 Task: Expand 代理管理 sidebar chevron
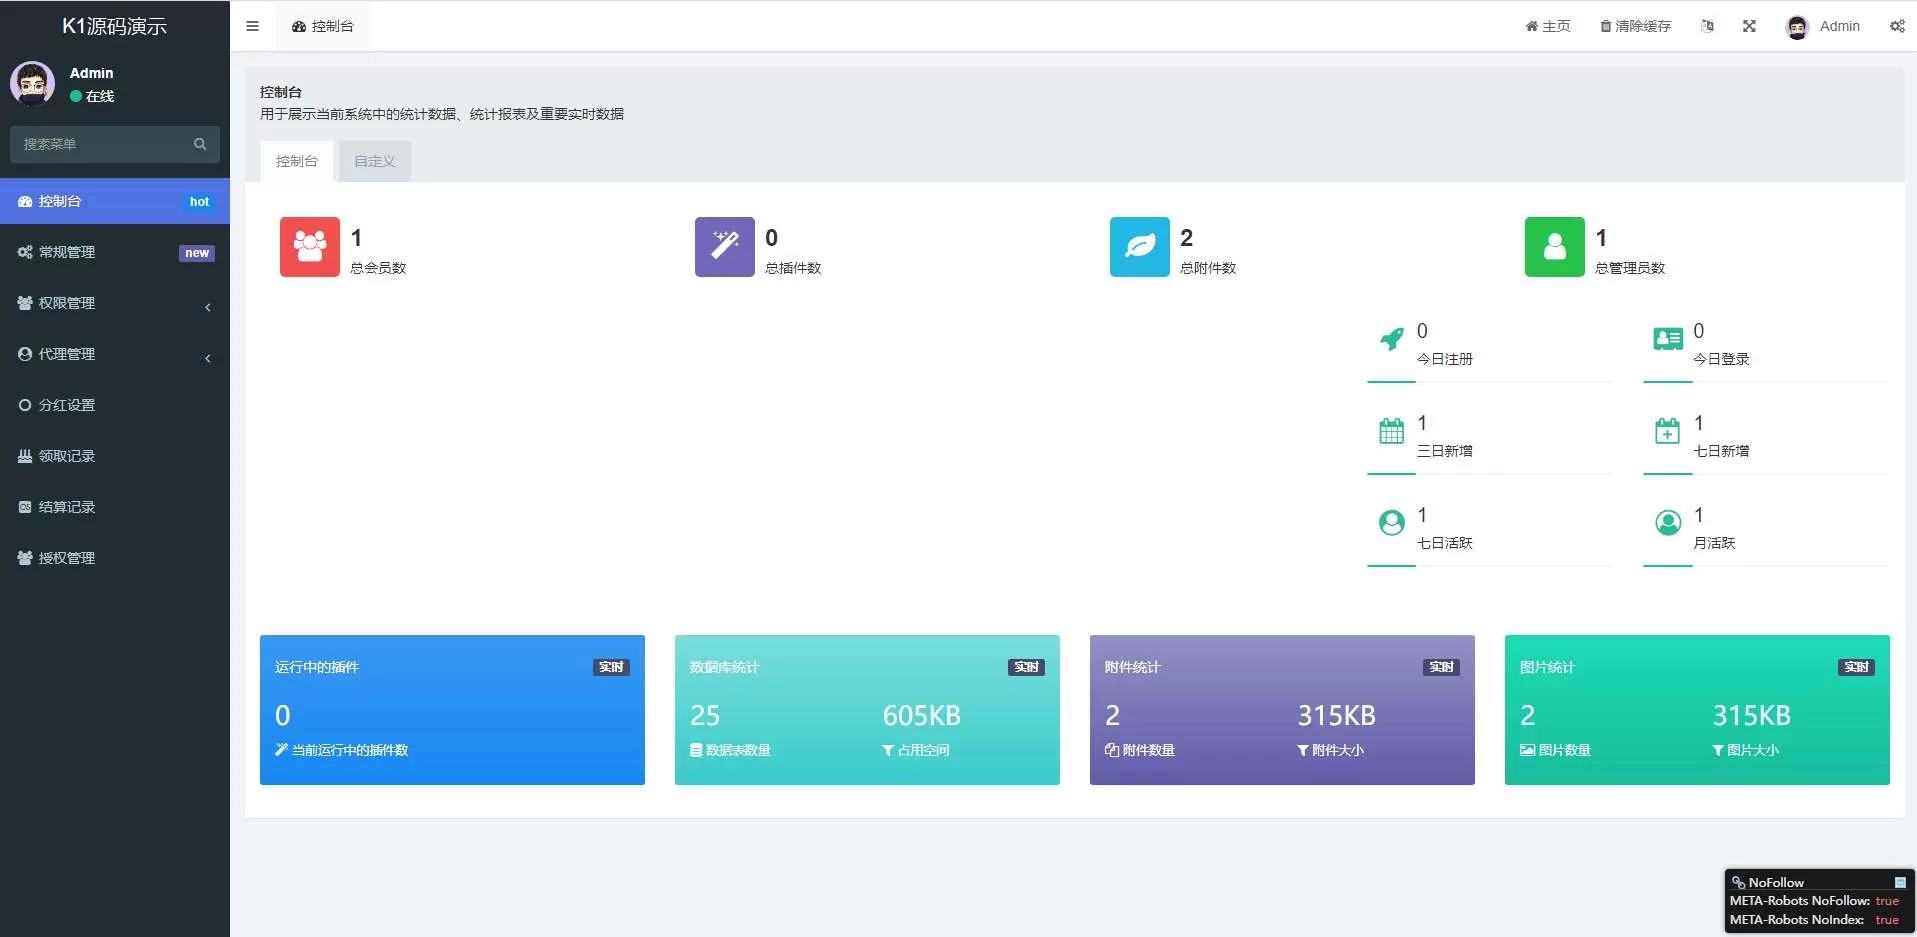pos(208,358)
